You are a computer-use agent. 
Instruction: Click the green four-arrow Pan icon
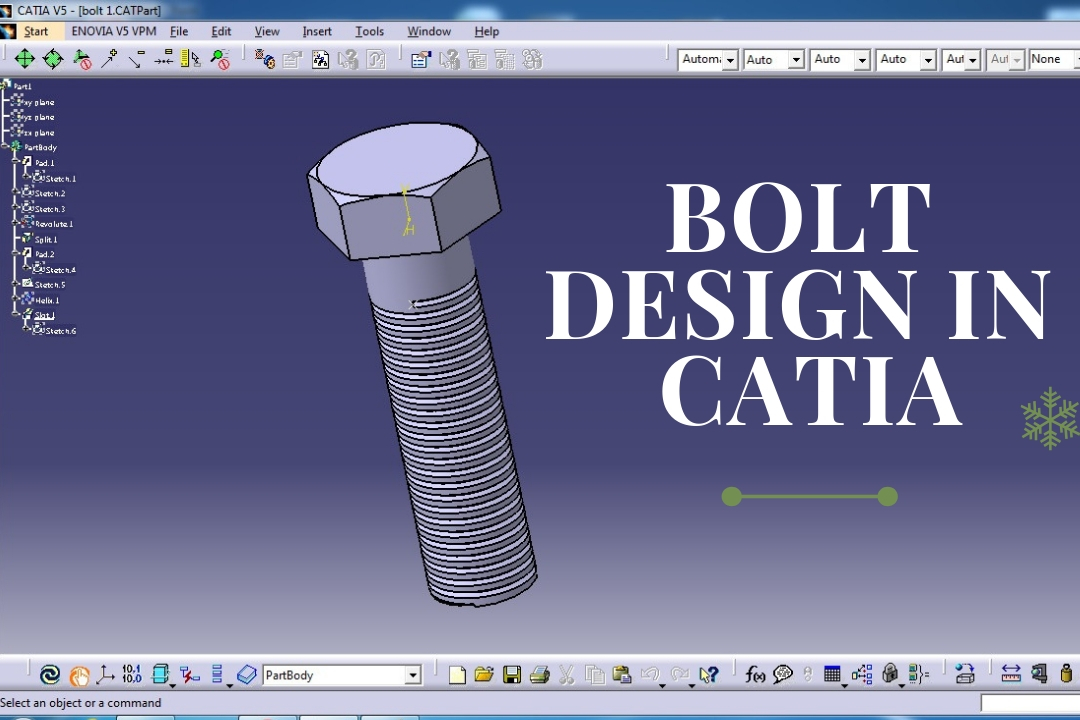[24, 59]
